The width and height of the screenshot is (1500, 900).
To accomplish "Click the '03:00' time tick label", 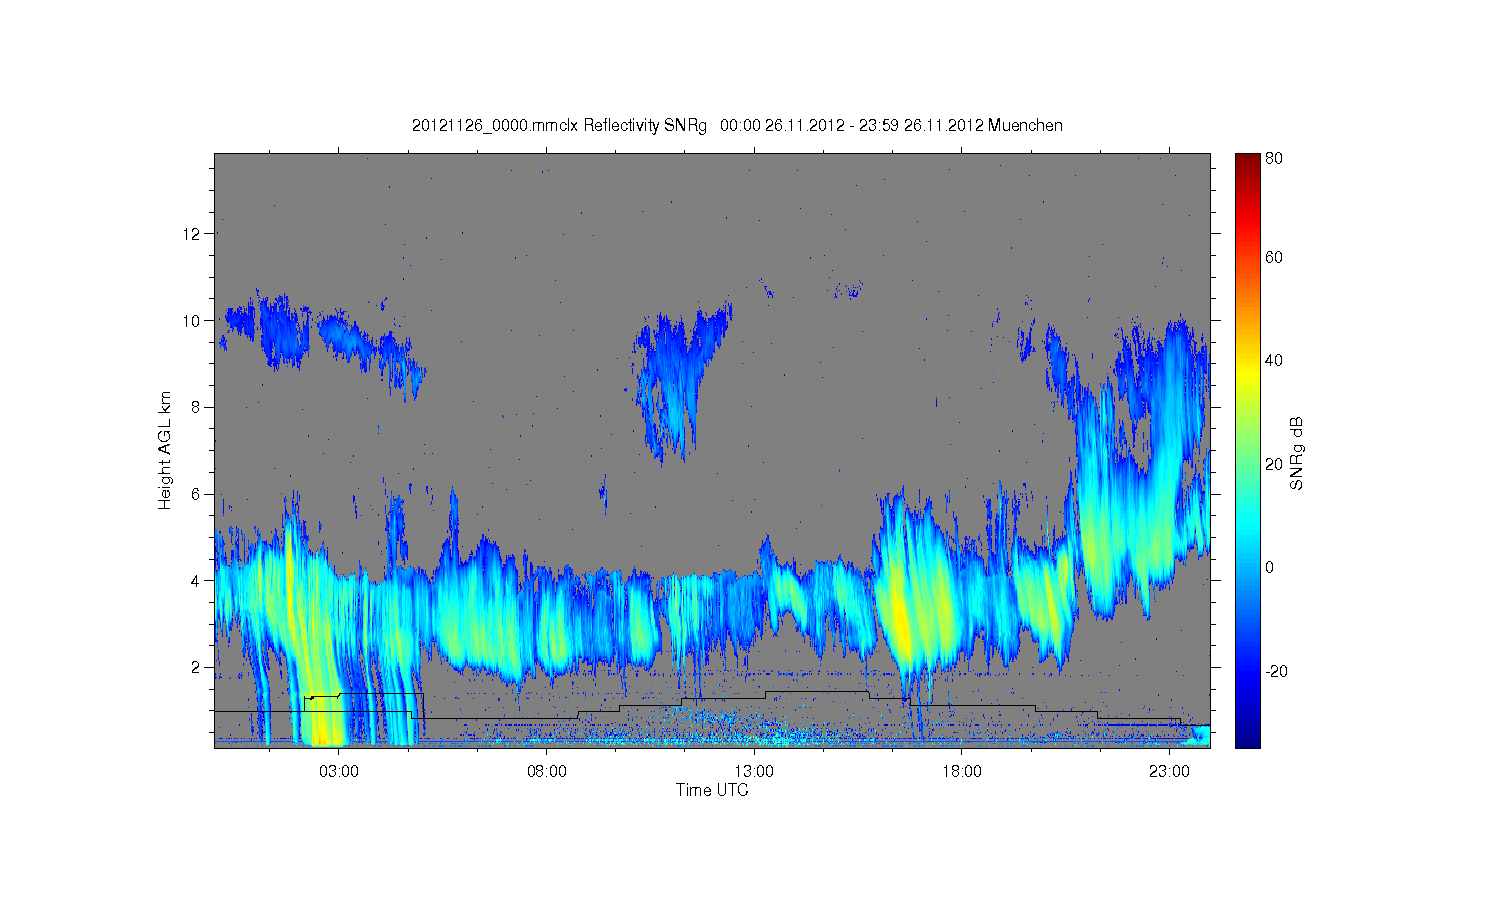I will [339, 772].
